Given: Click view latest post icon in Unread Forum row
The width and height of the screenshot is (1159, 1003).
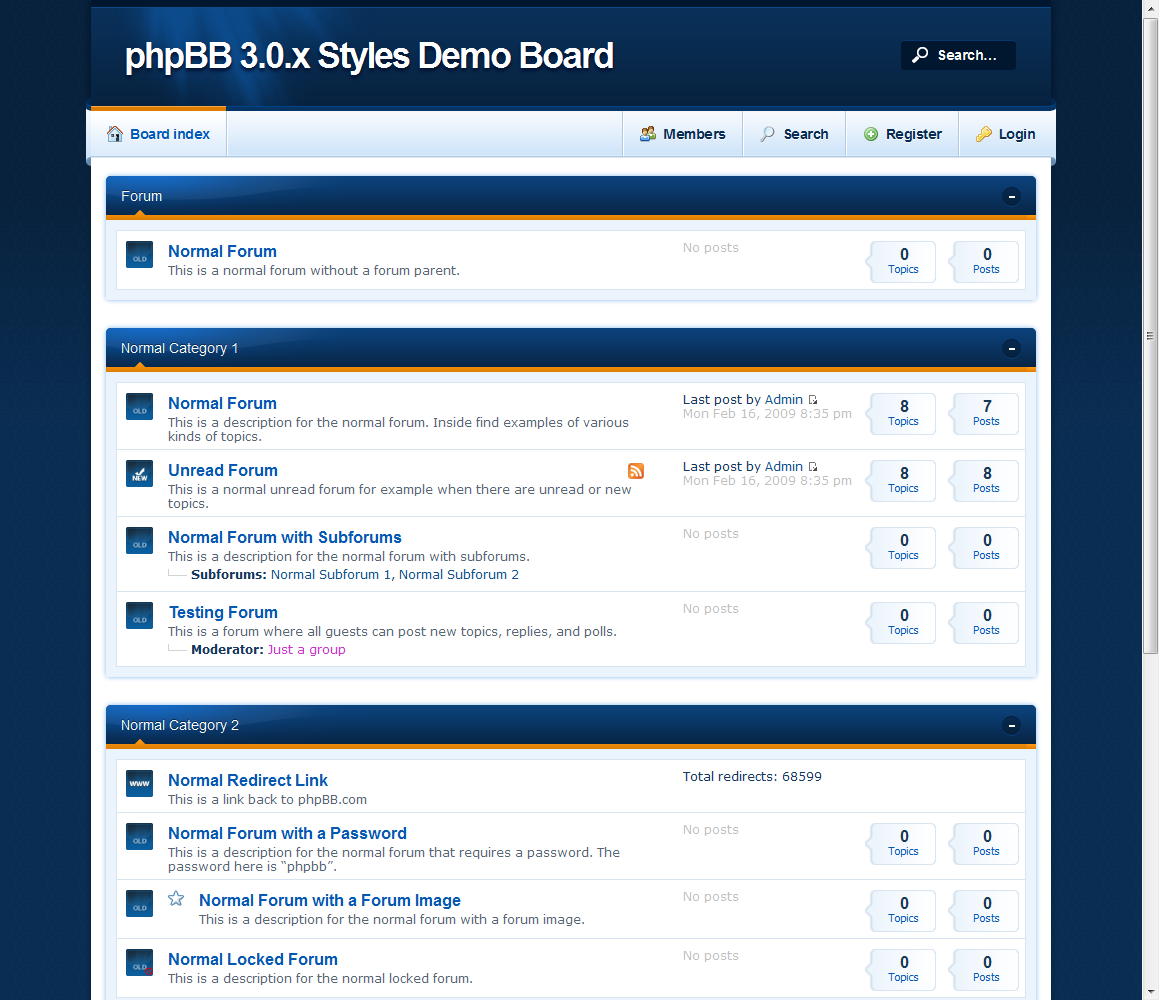Looking at the screenshot, I should (x=813, y=467).
